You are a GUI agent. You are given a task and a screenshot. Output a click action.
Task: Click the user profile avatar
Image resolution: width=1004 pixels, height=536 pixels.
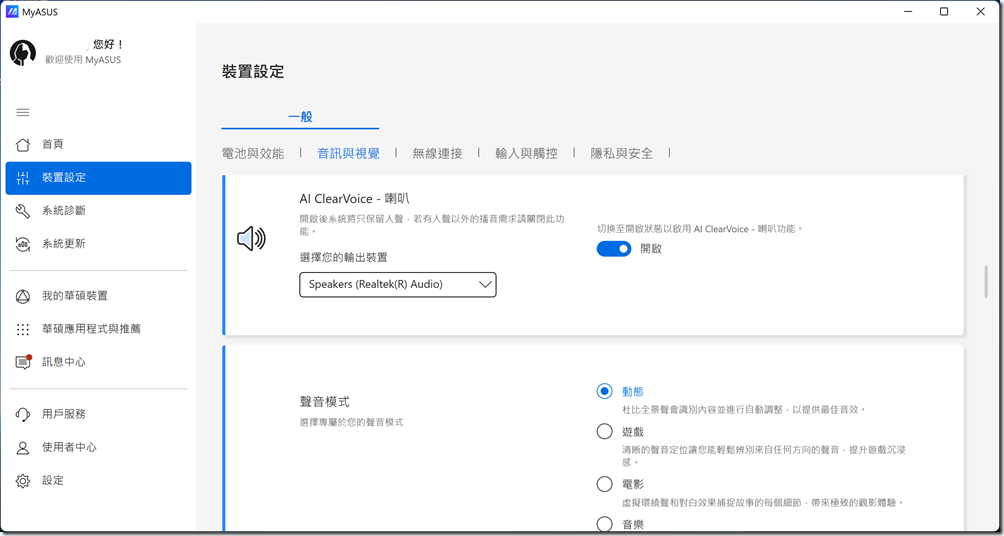click(23, 53)
